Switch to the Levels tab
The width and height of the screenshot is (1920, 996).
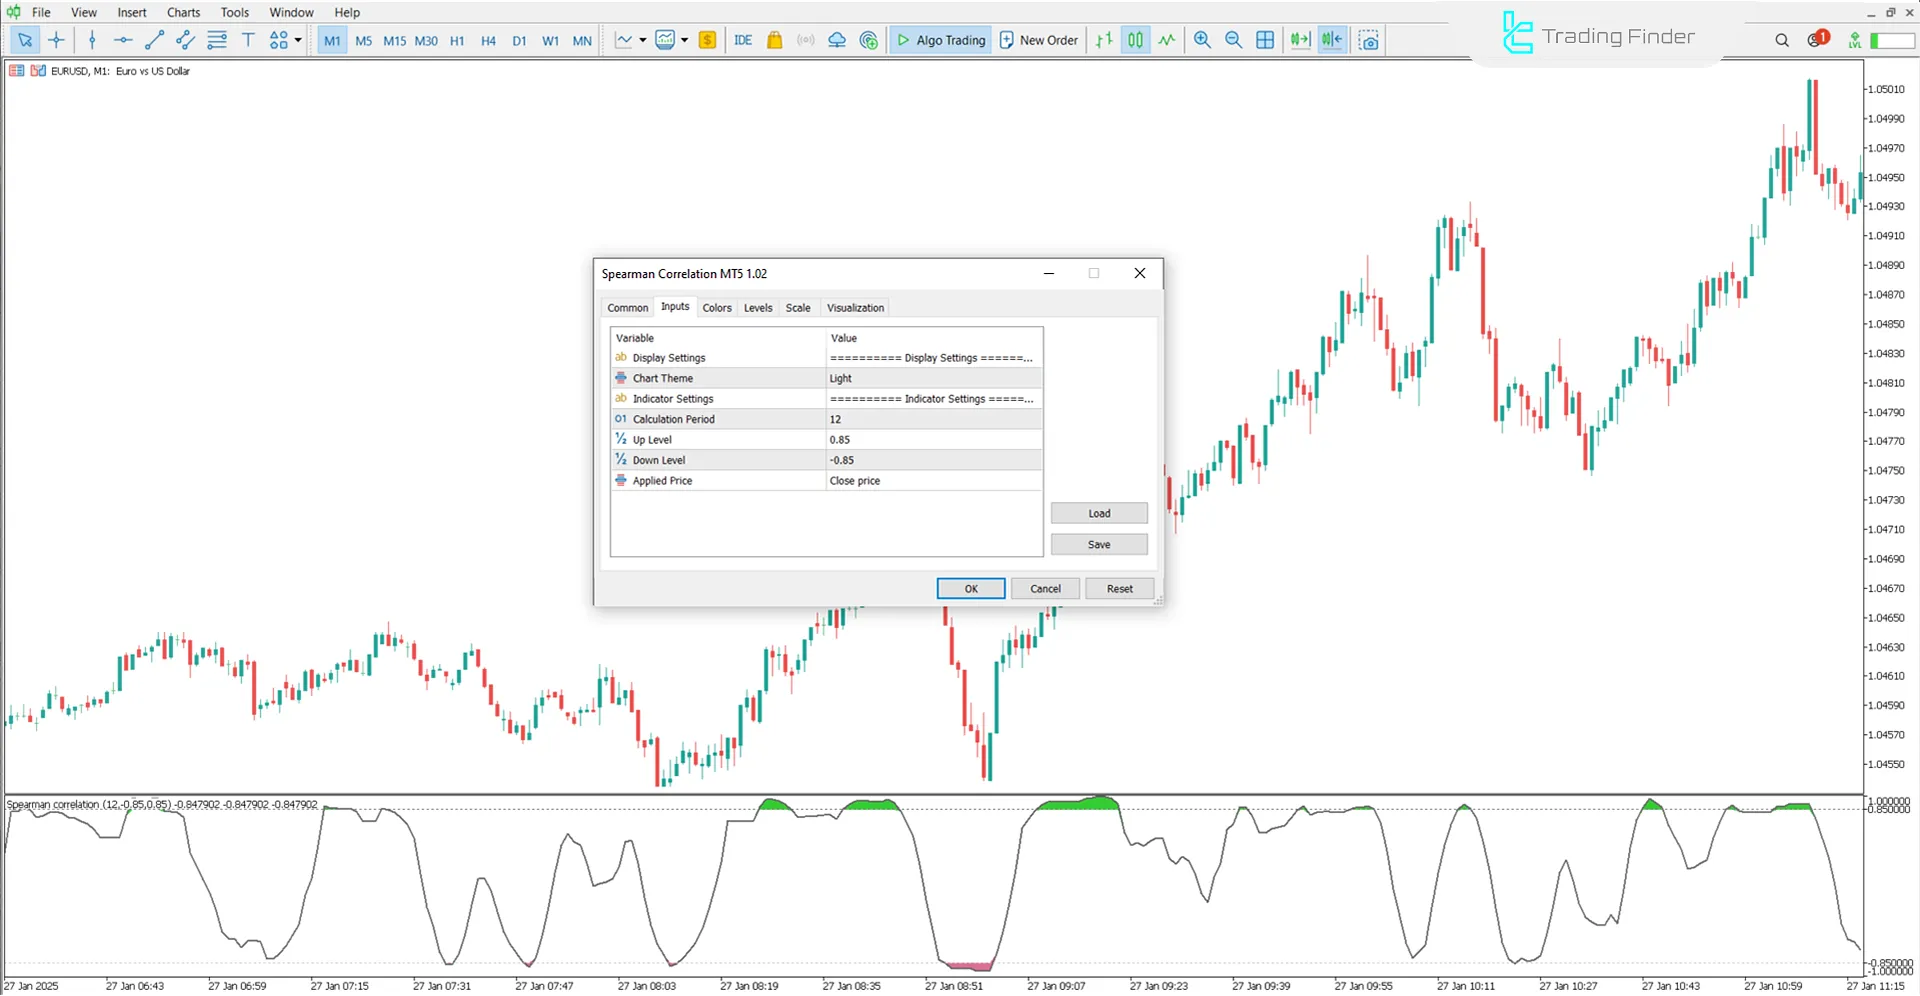tap(757, 308)
